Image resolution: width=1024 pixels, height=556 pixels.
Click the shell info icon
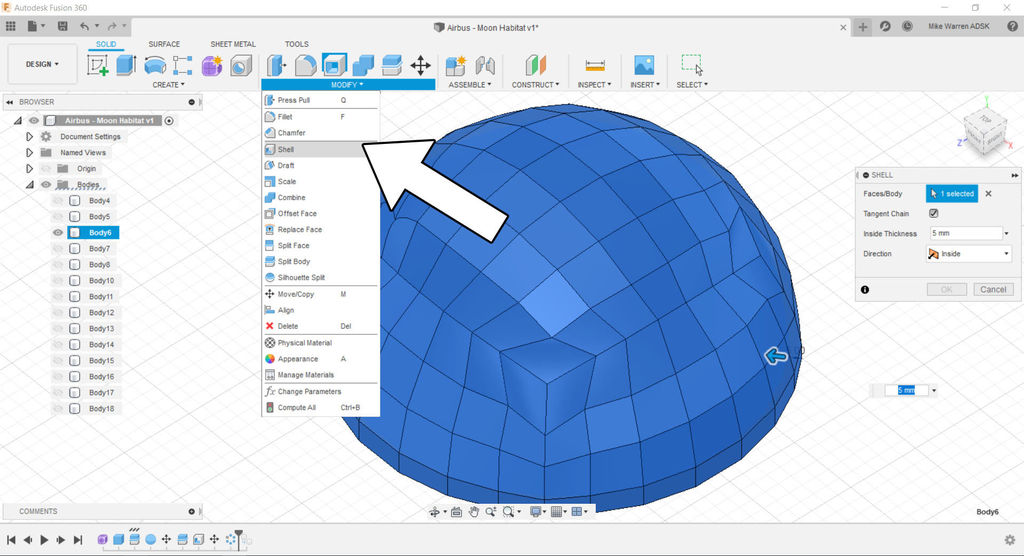click(x=865, y=289)
